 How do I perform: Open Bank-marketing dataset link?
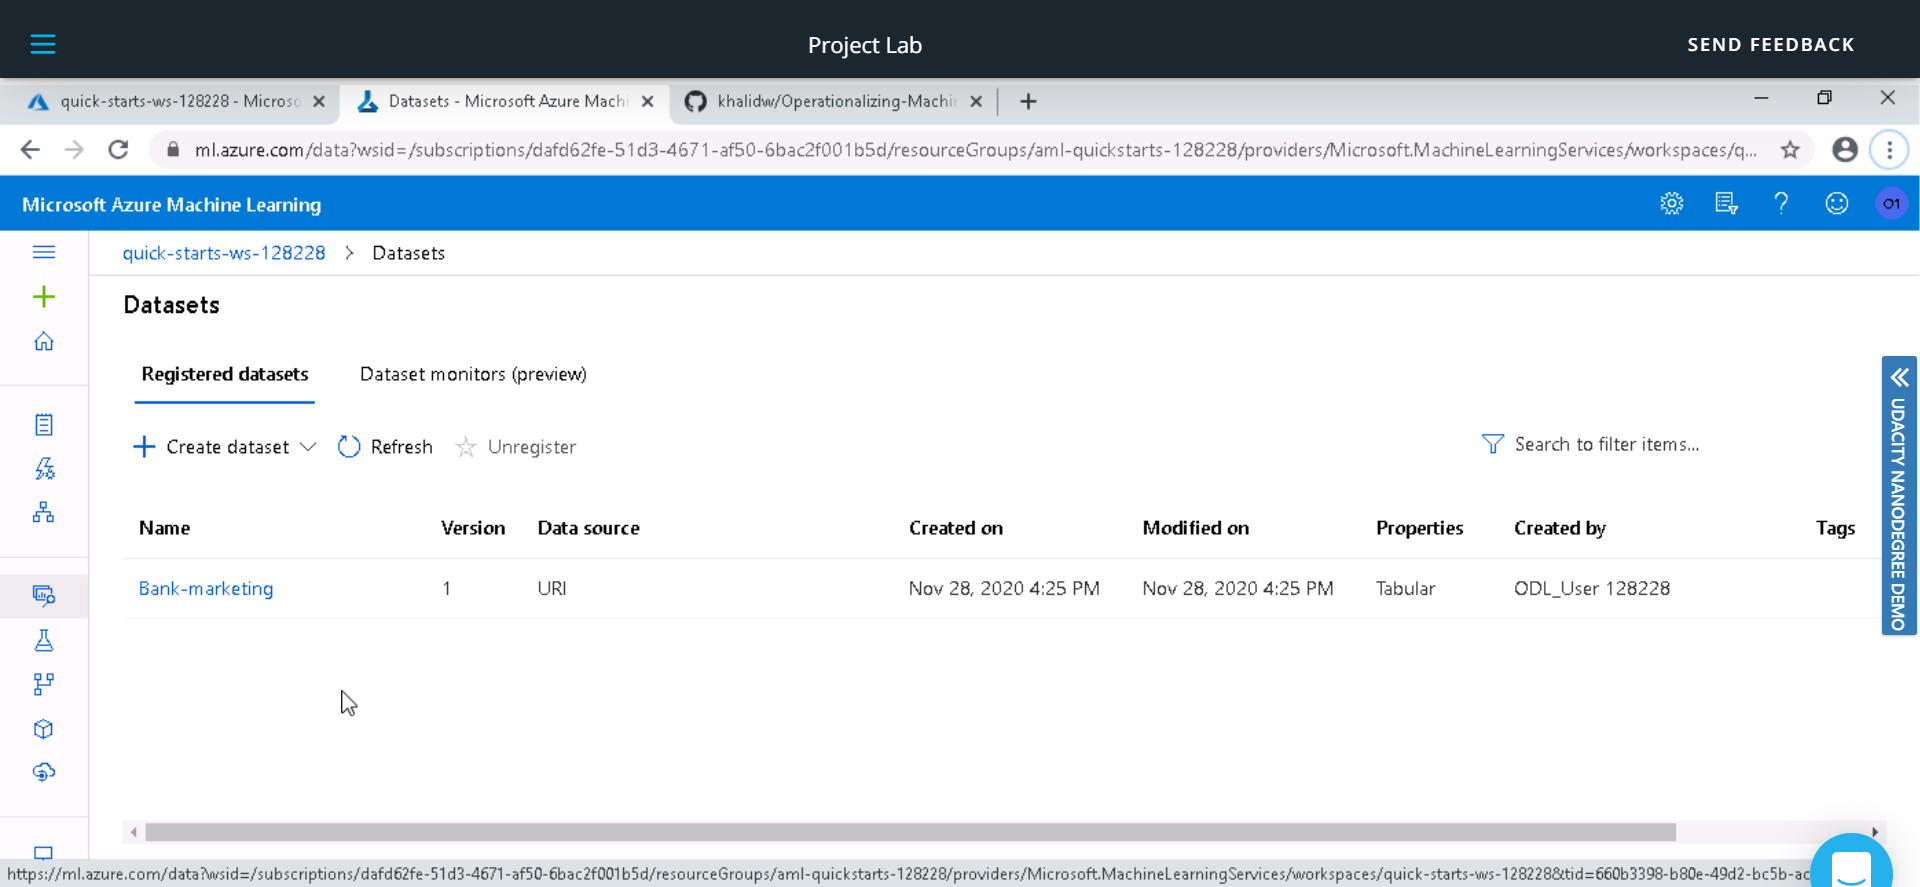[206, 589]
